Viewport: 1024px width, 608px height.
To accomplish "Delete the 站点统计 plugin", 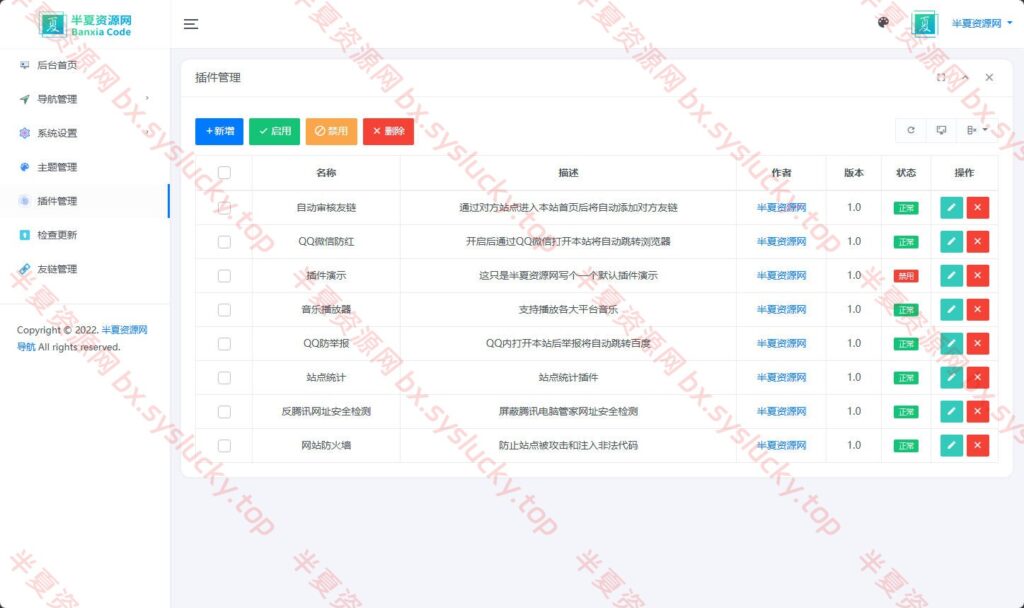I will coord(978,377).
